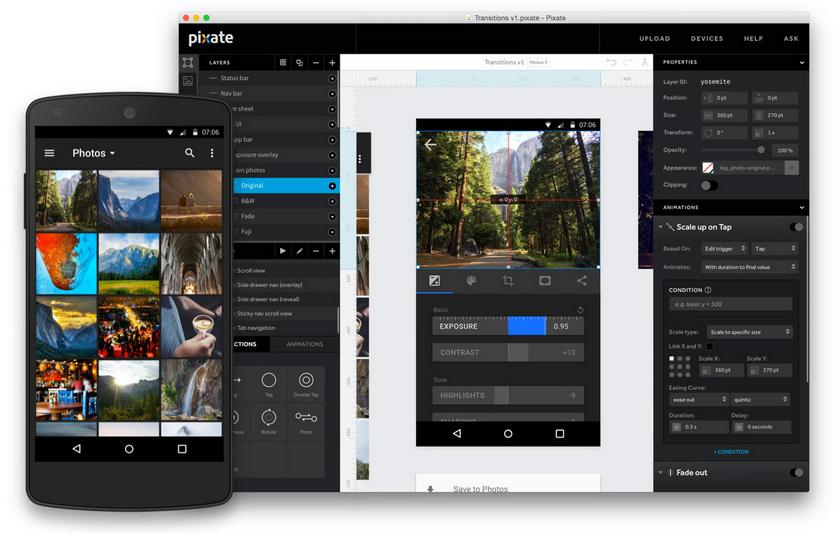Image resolution: width=834 pixels, height=536 pixels.
Task: Open the Scale to specific size dropdown
Action: [749, 332]
